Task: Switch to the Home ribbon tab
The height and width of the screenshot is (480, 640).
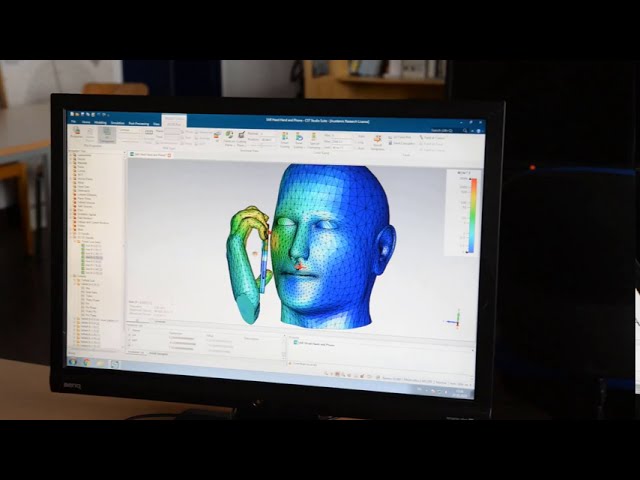Action: [86, 122]
